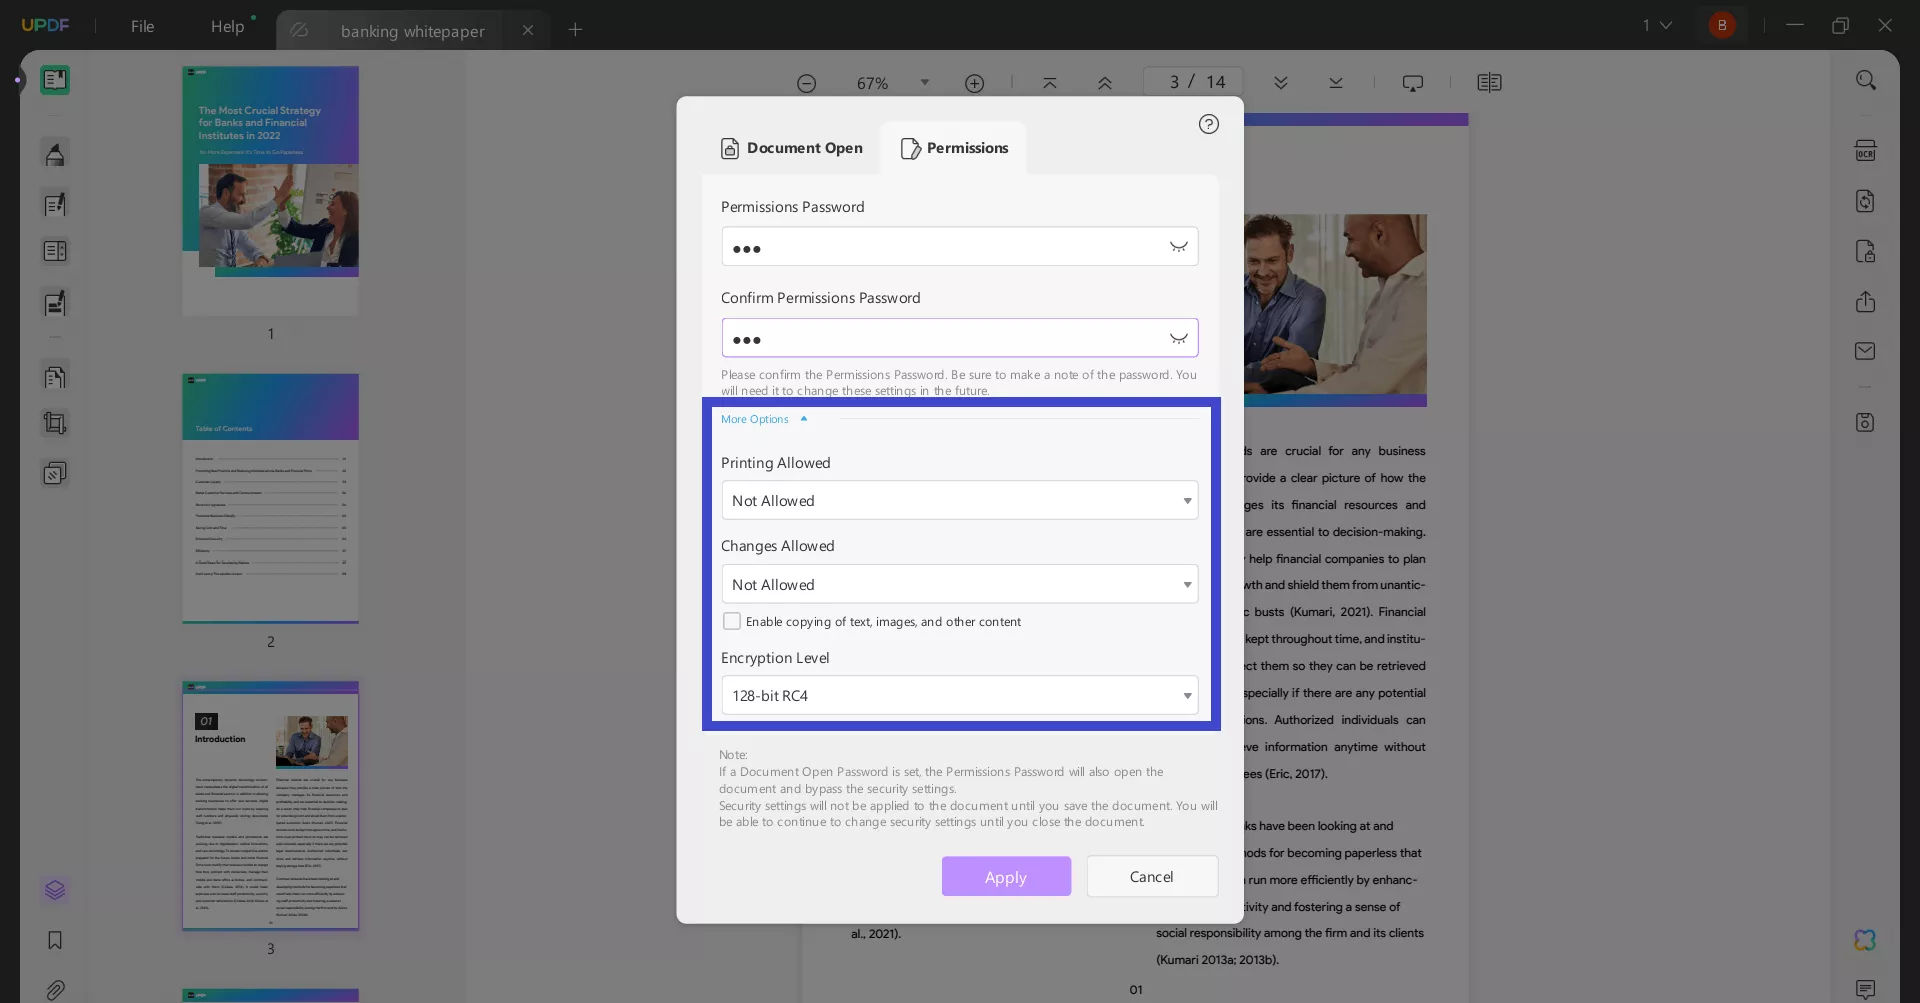Click Save as other icon in right sidebar
The width and height of the screenshot is (1920, 1003).
click(1865, 422)
